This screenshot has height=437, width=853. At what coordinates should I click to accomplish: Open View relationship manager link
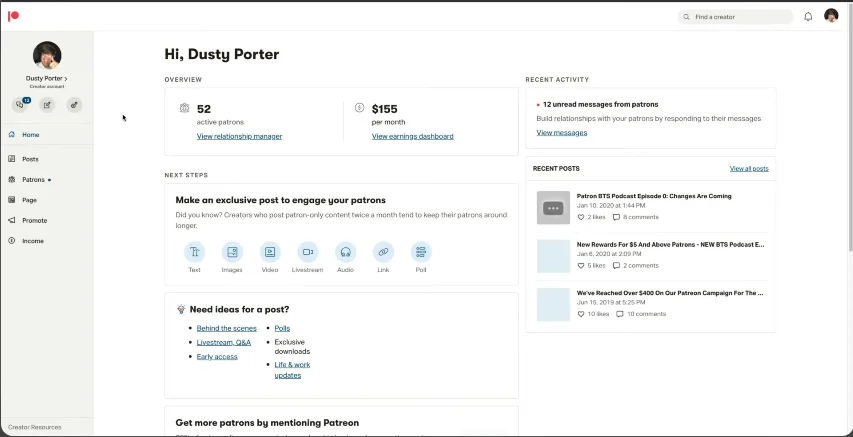coord(239,137)
